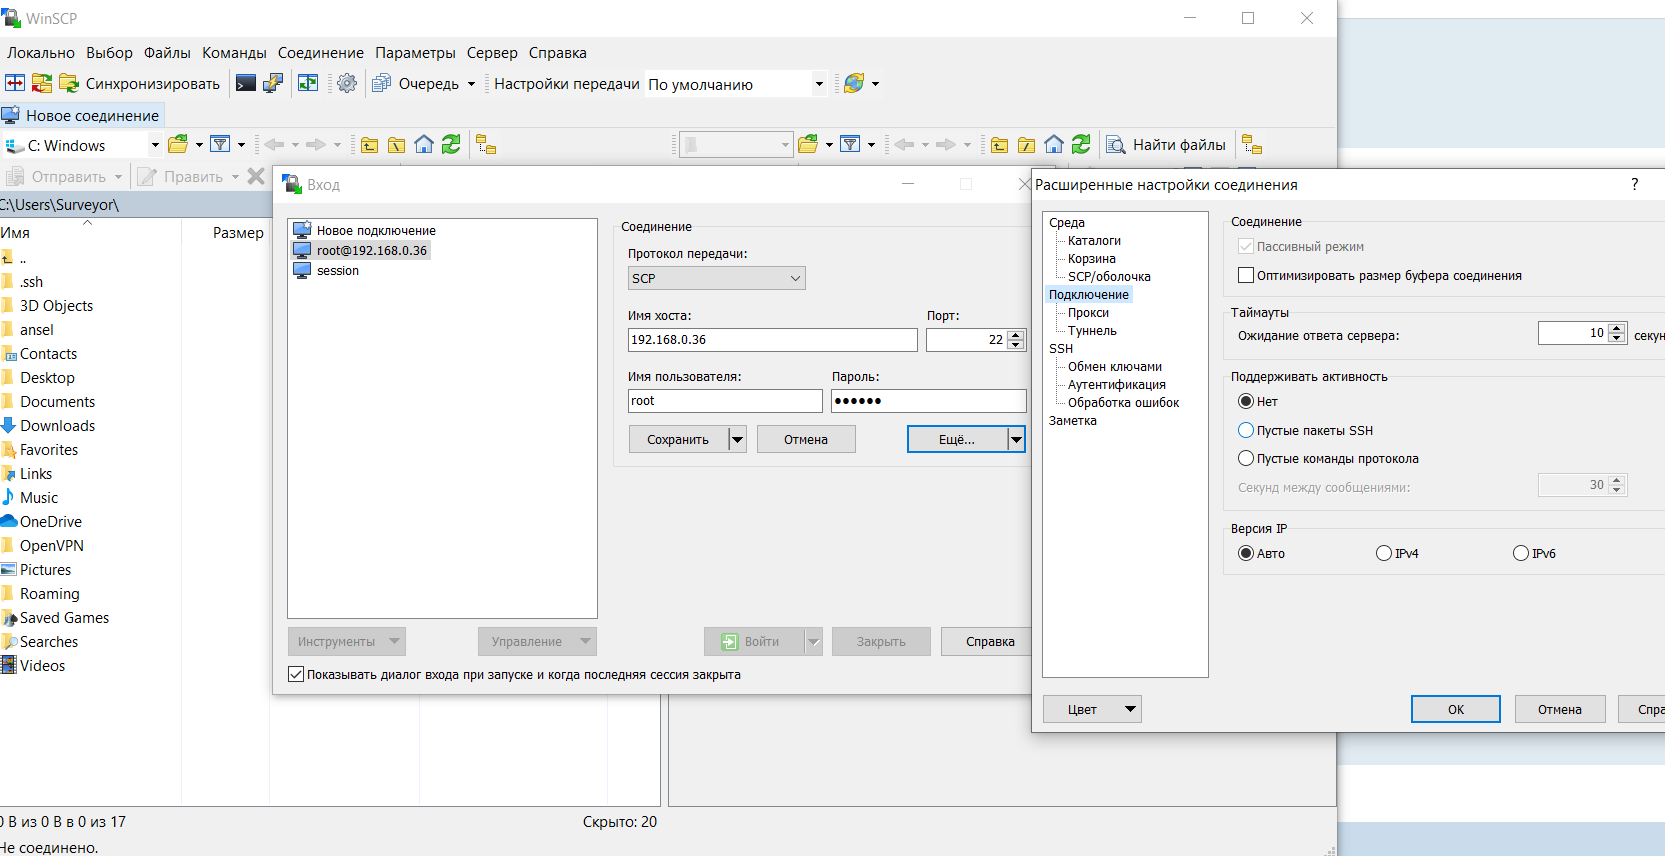Select the Empty SSH packets radio option

(x=1246, y=430)
